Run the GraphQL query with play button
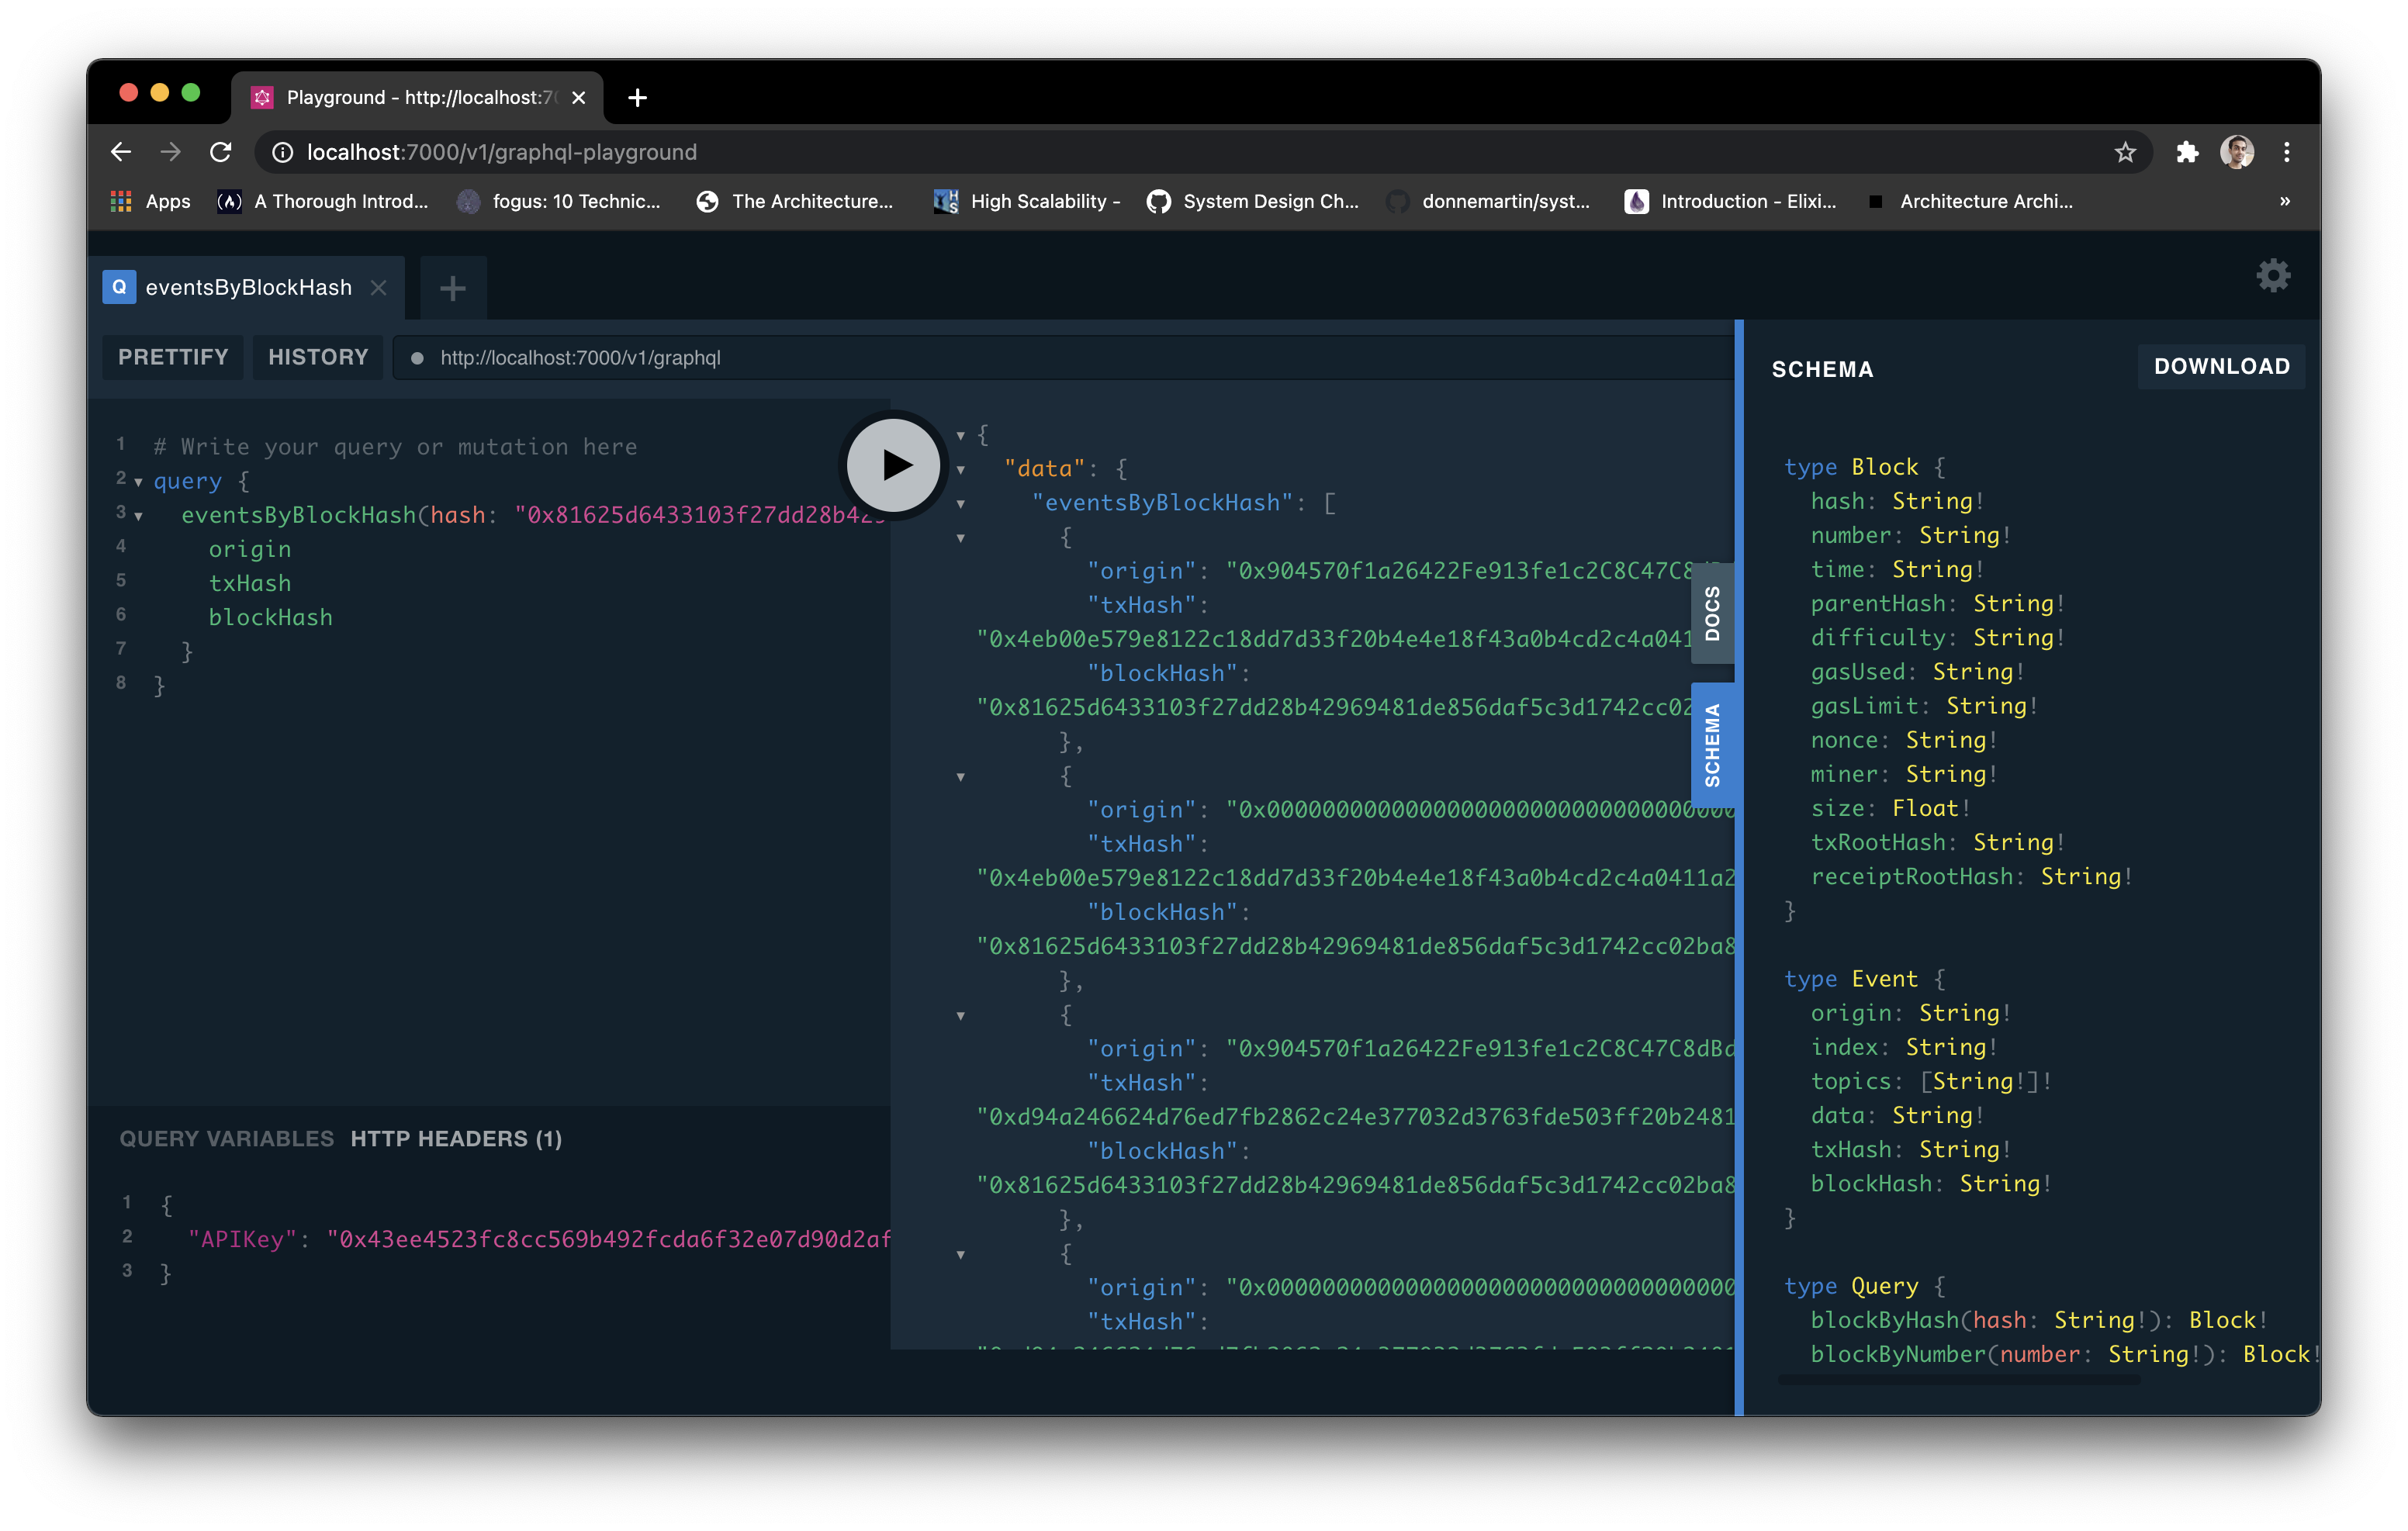This screenshot has width=2408, height=1531. 893,465
